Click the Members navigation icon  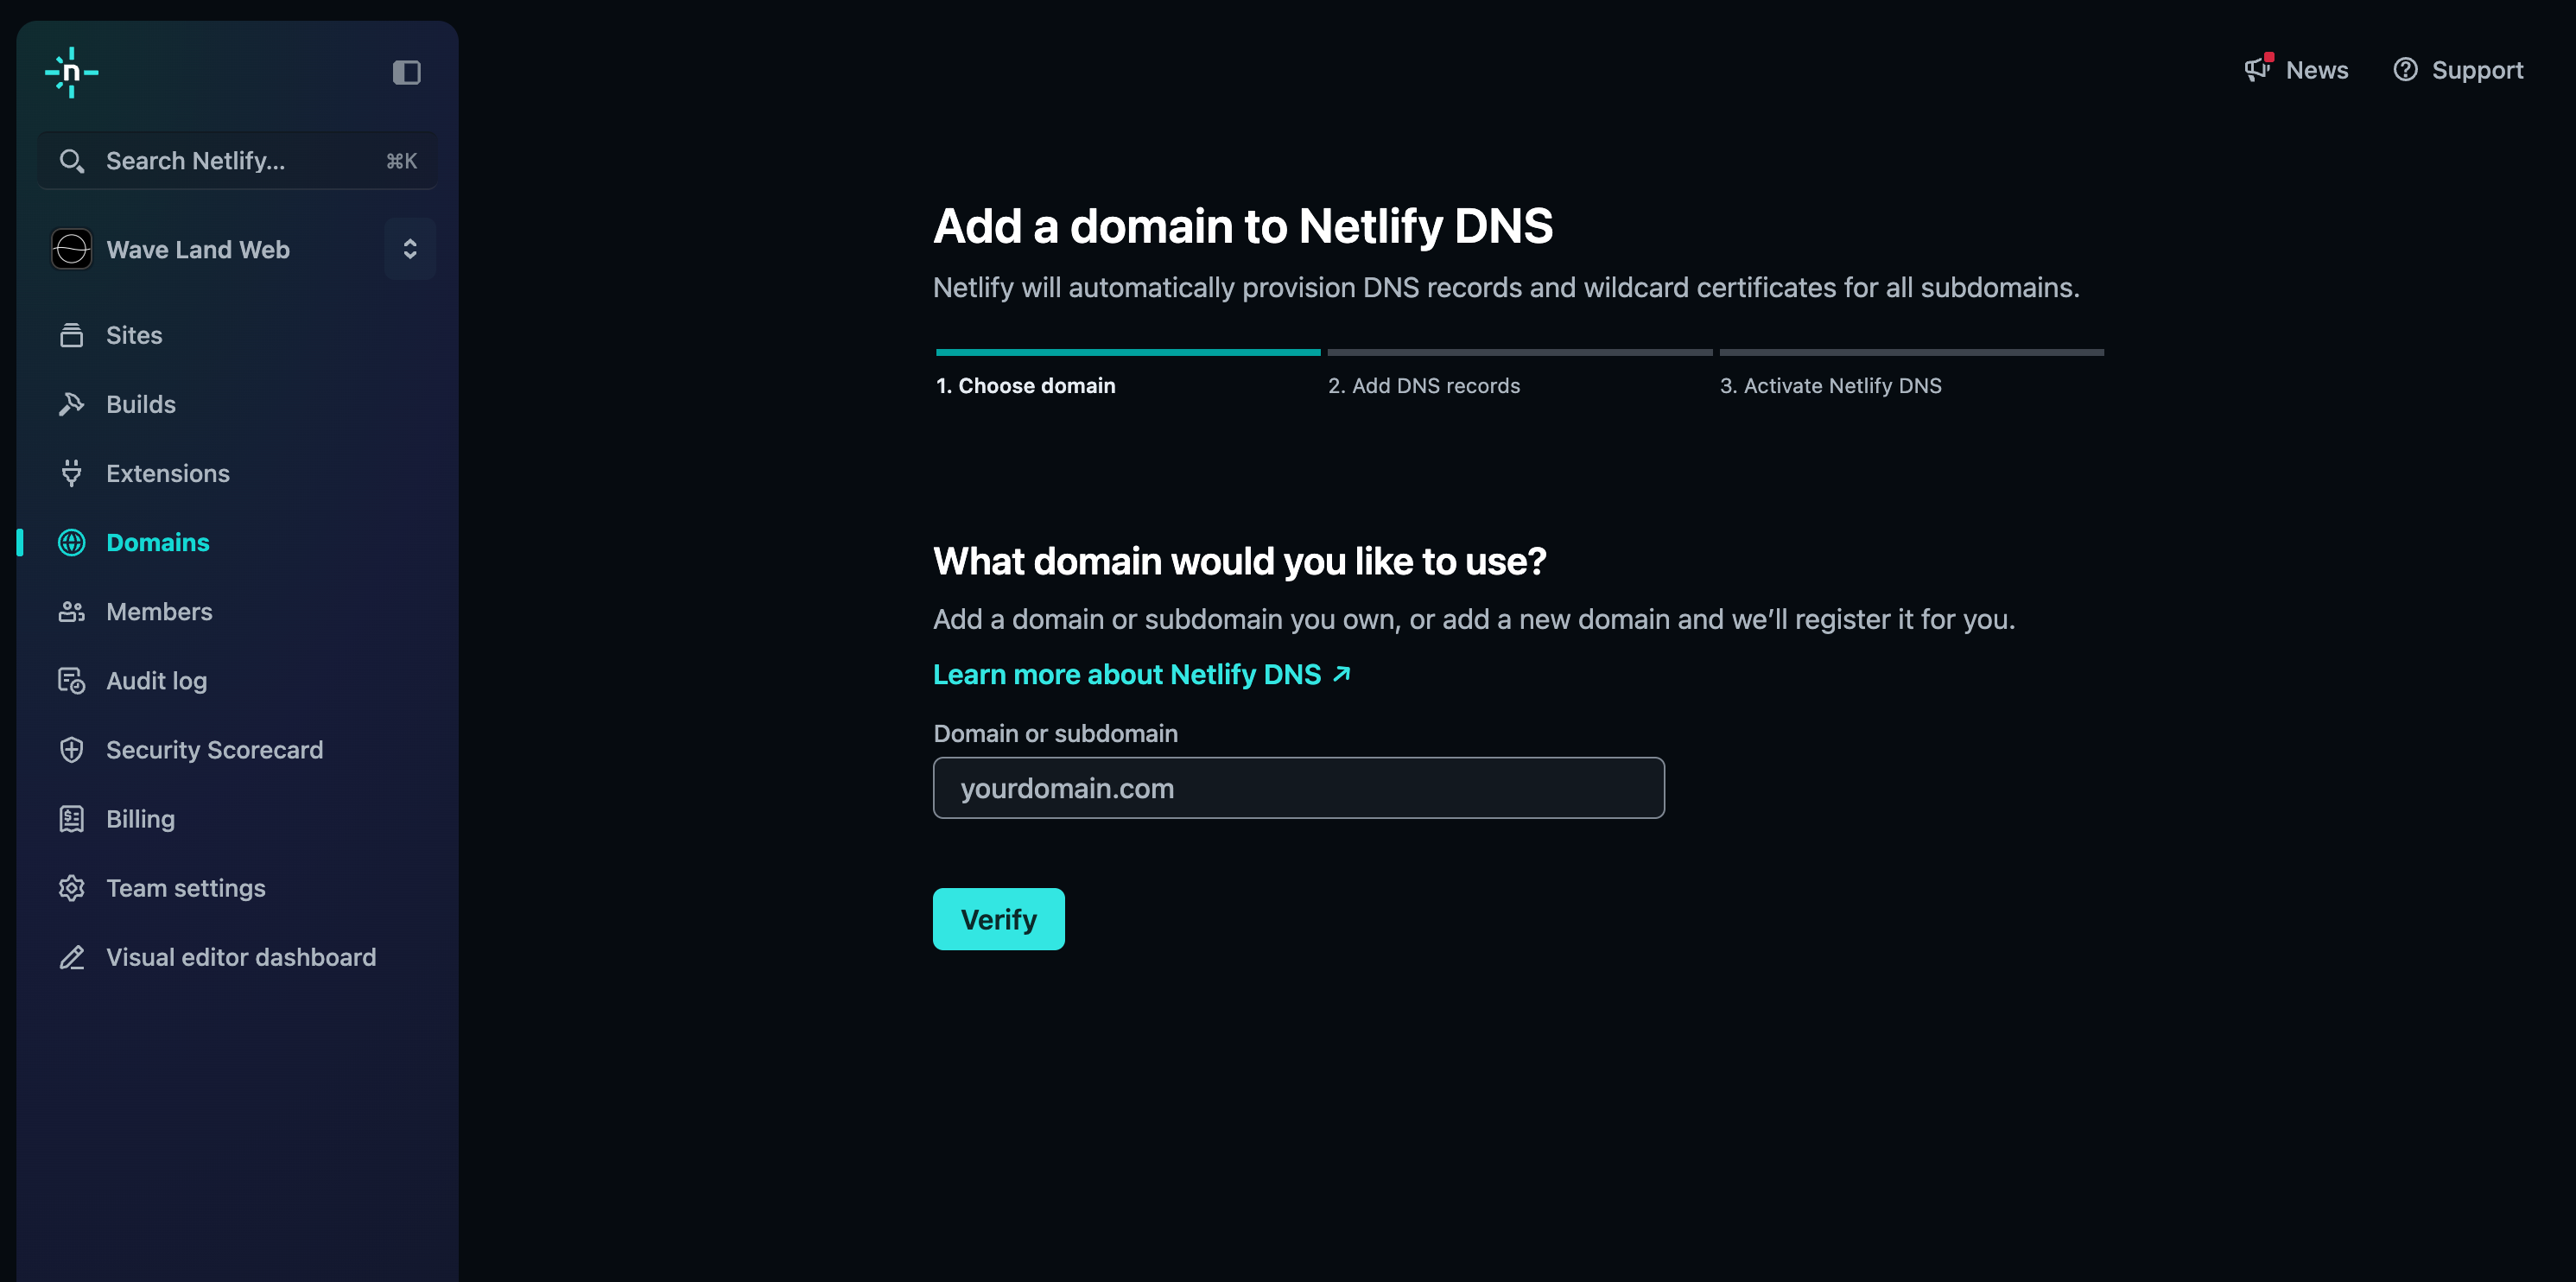71,610
